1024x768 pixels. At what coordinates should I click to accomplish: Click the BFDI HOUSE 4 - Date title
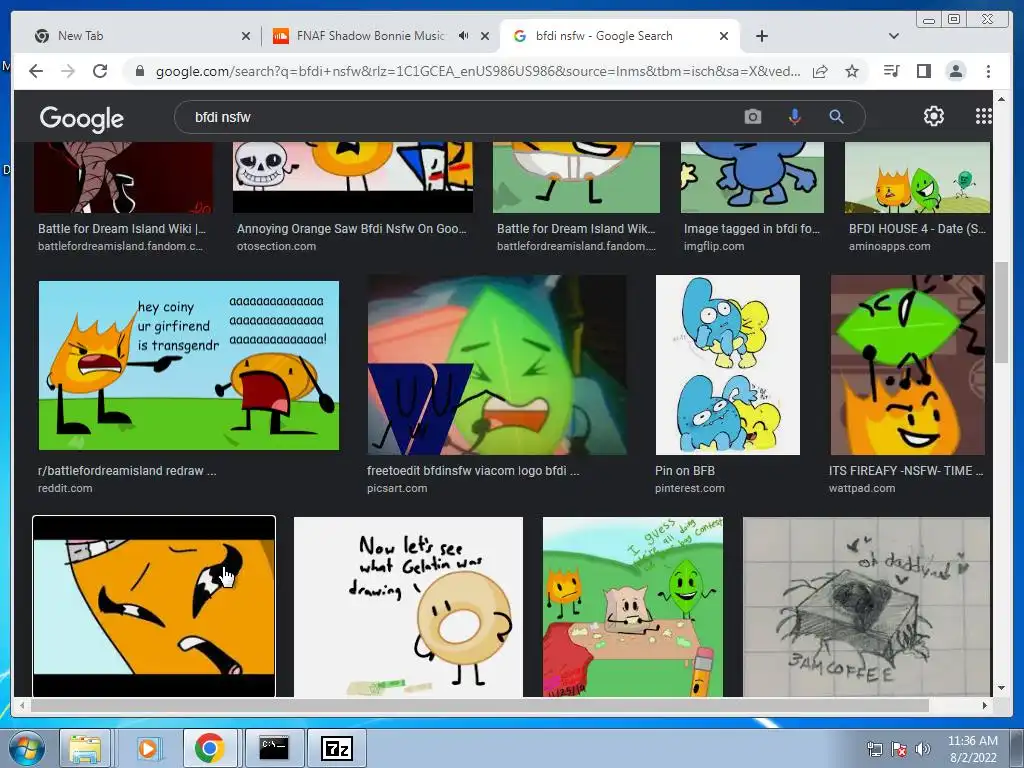click(918, 229)
